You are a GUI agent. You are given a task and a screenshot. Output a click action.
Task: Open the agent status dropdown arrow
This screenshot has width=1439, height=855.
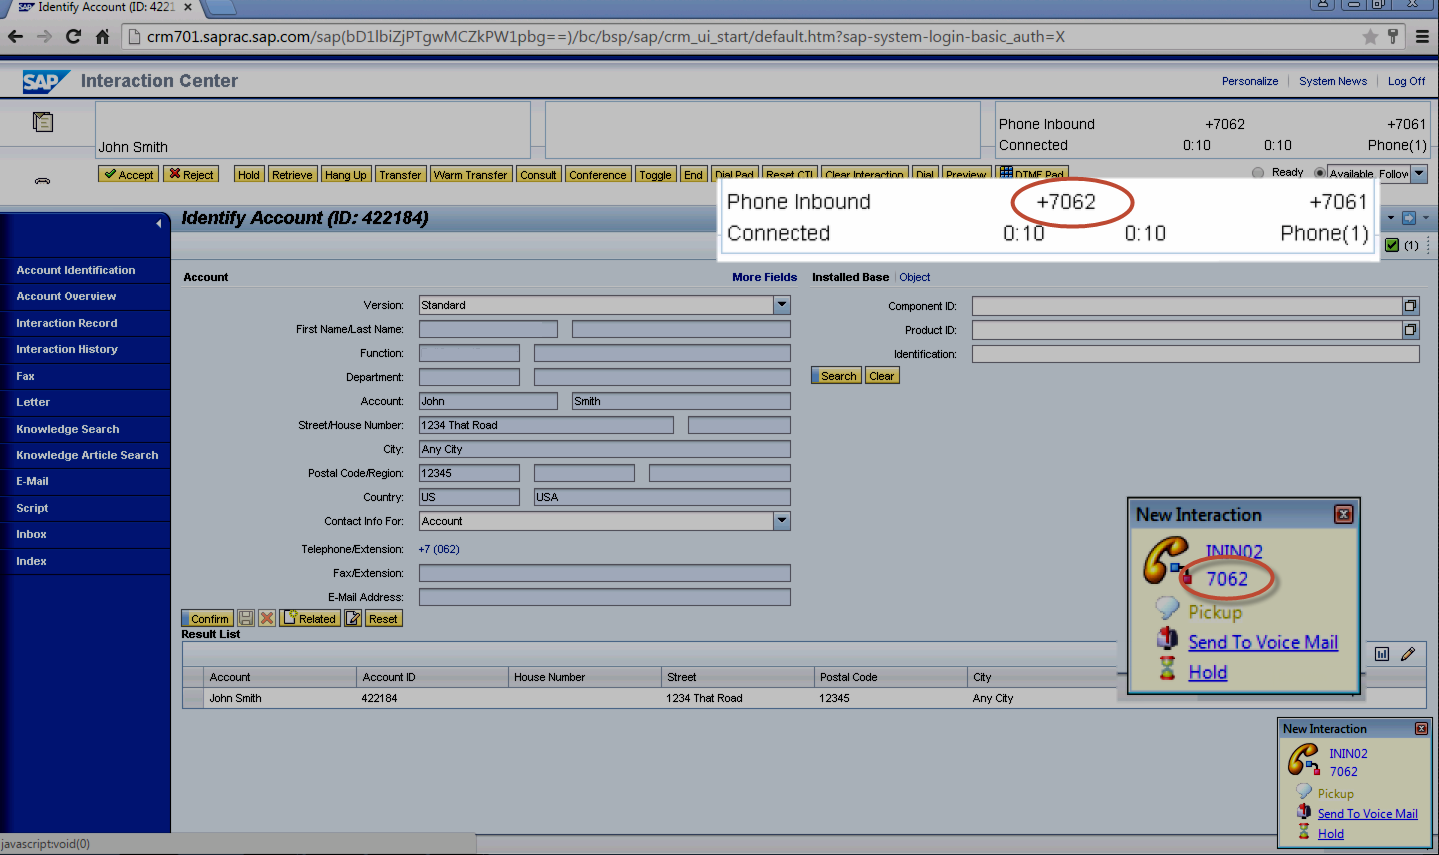(x=1419, y=174)
